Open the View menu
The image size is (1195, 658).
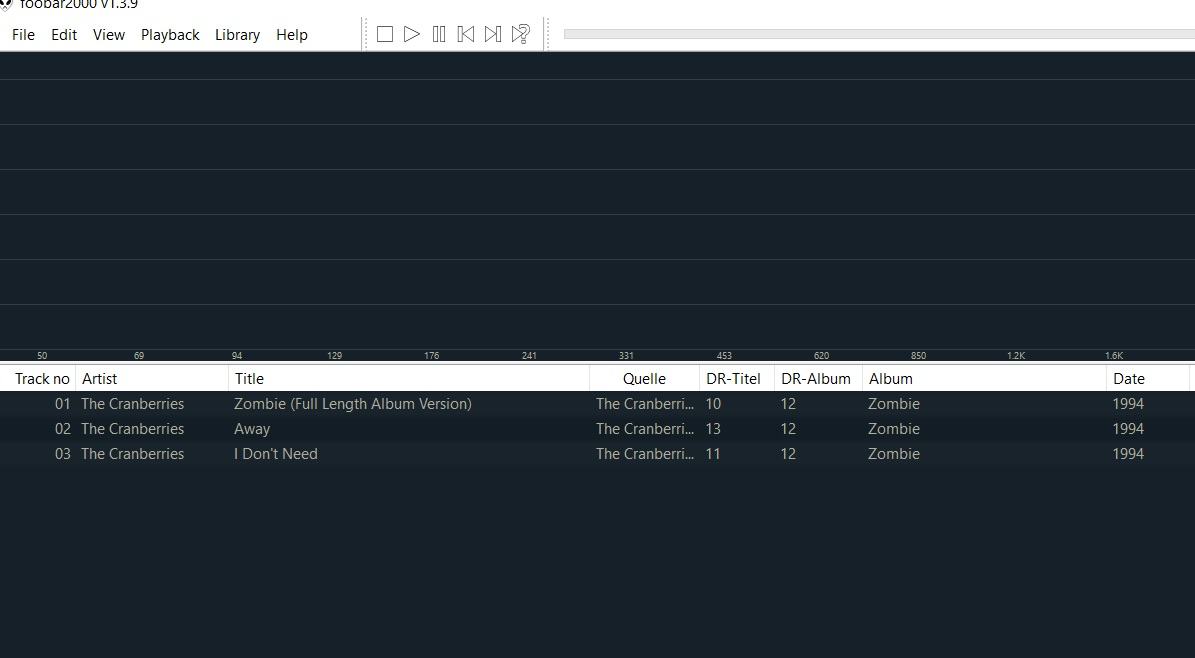click(x=109, y=35)
